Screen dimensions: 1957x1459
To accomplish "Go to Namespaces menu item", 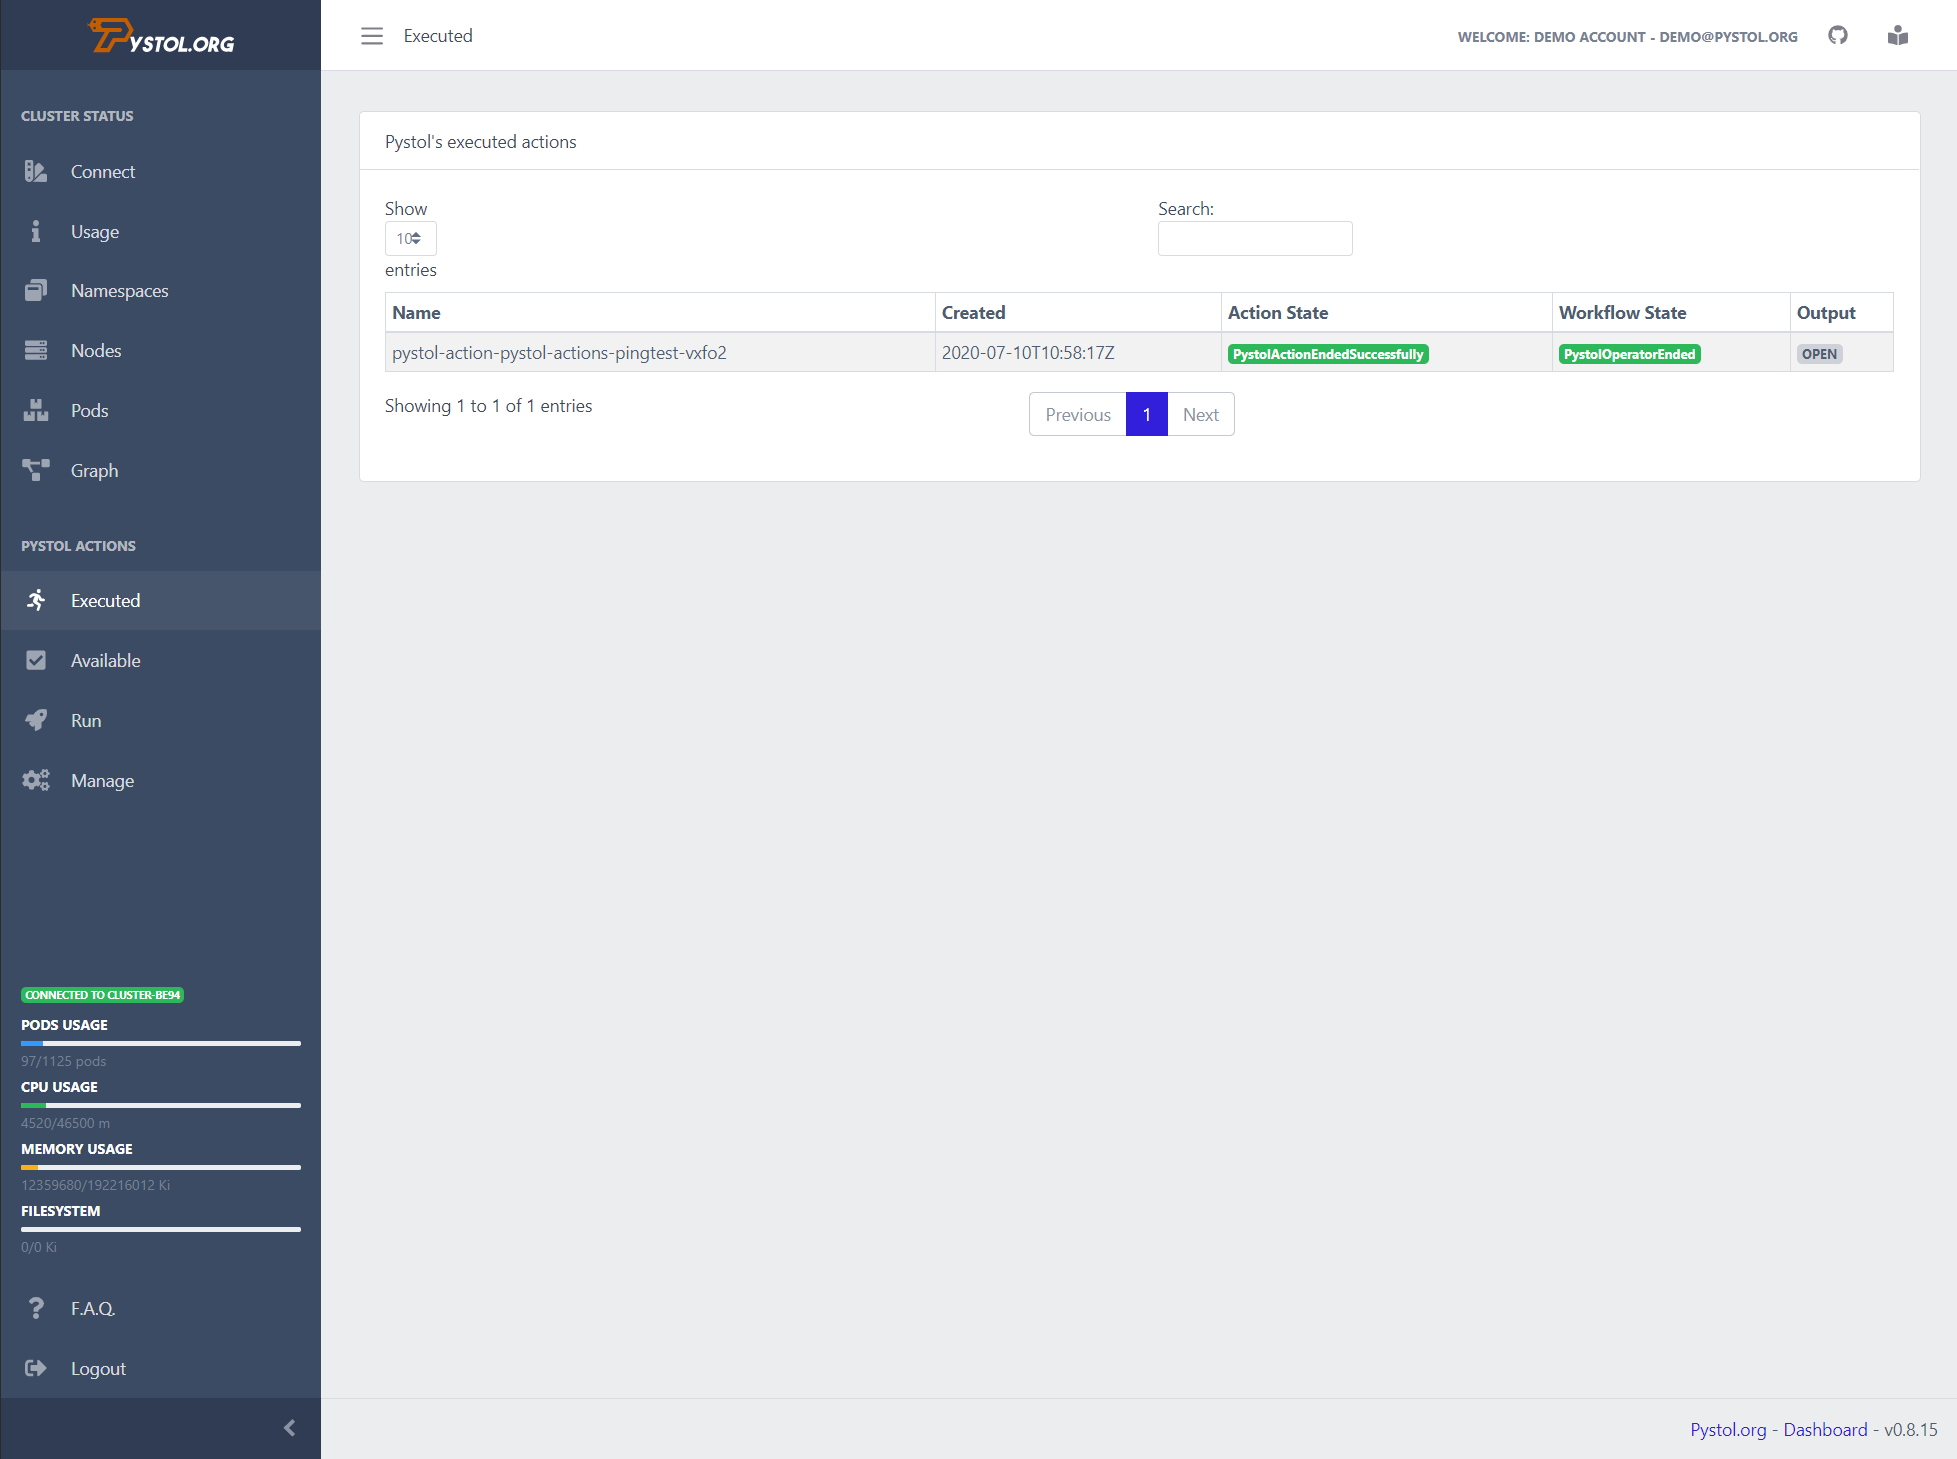I will pyautogui.click(x=119, y=291).
